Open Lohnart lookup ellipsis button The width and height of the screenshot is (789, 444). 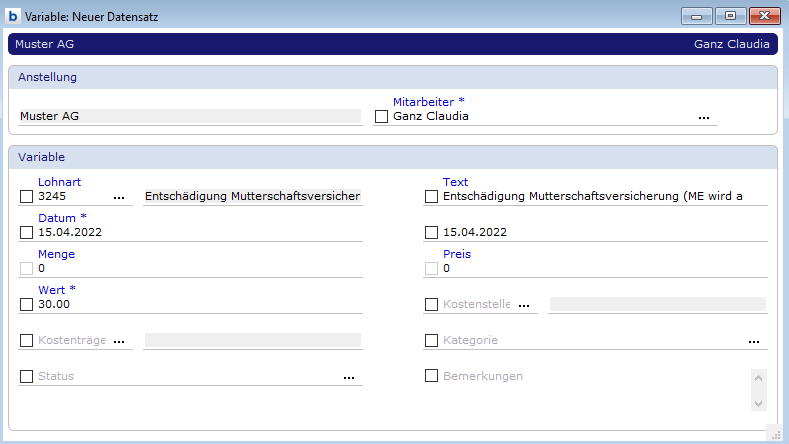click(120, 198)
